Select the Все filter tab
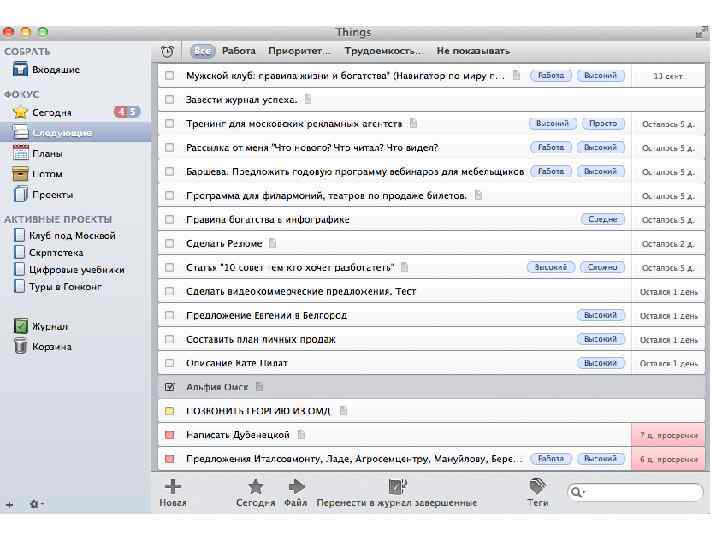720x540 pixels. point(202,51)
